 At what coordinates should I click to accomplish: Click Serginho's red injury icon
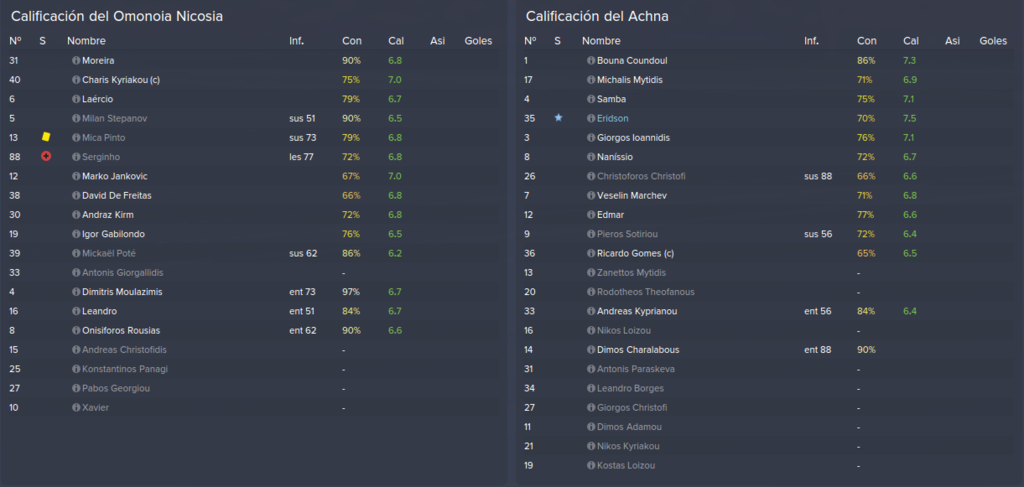[46, 157]
